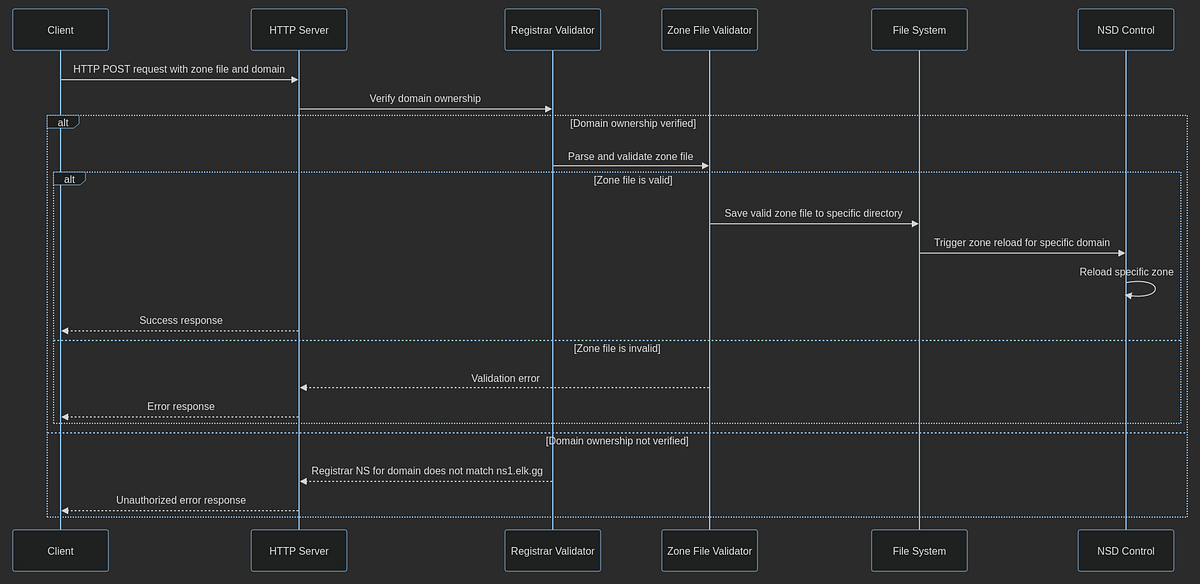Click the bottom Client participant box

(60, 550)
